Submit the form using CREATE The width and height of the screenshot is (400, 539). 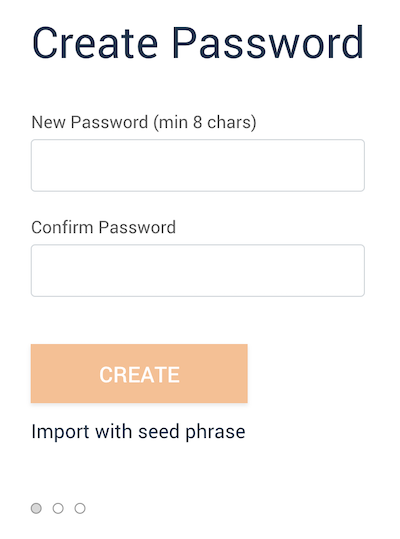[x=139, y=373]
